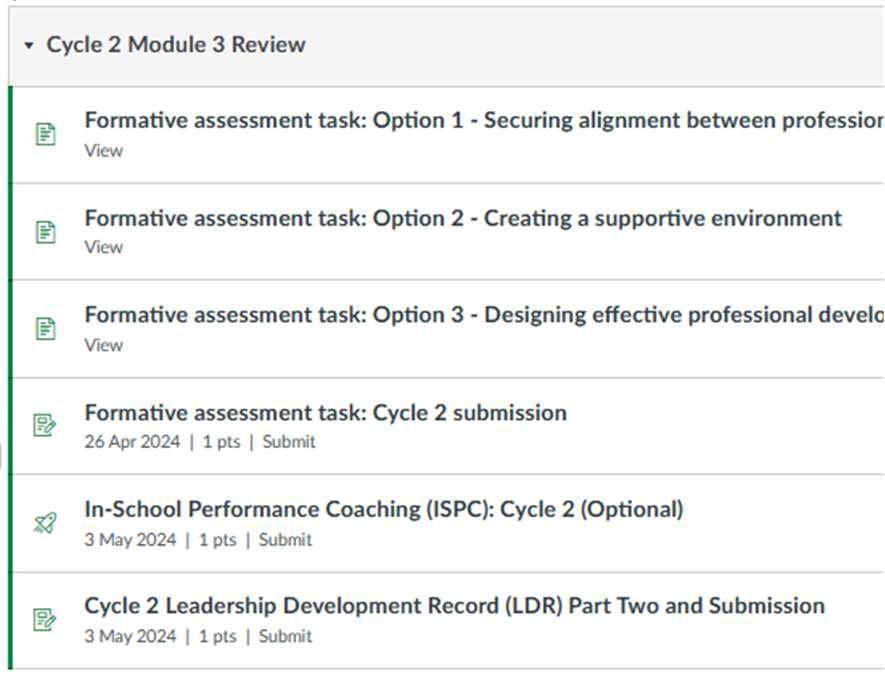Screen dimensions: 885x679
Task: Open Cycle 2 Leadership Development Record Part Two
Action: coord(454,606)
